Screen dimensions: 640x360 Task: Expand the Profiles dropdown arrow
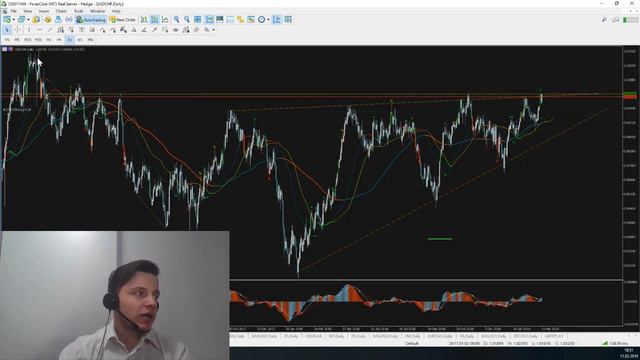pos(28,20)
